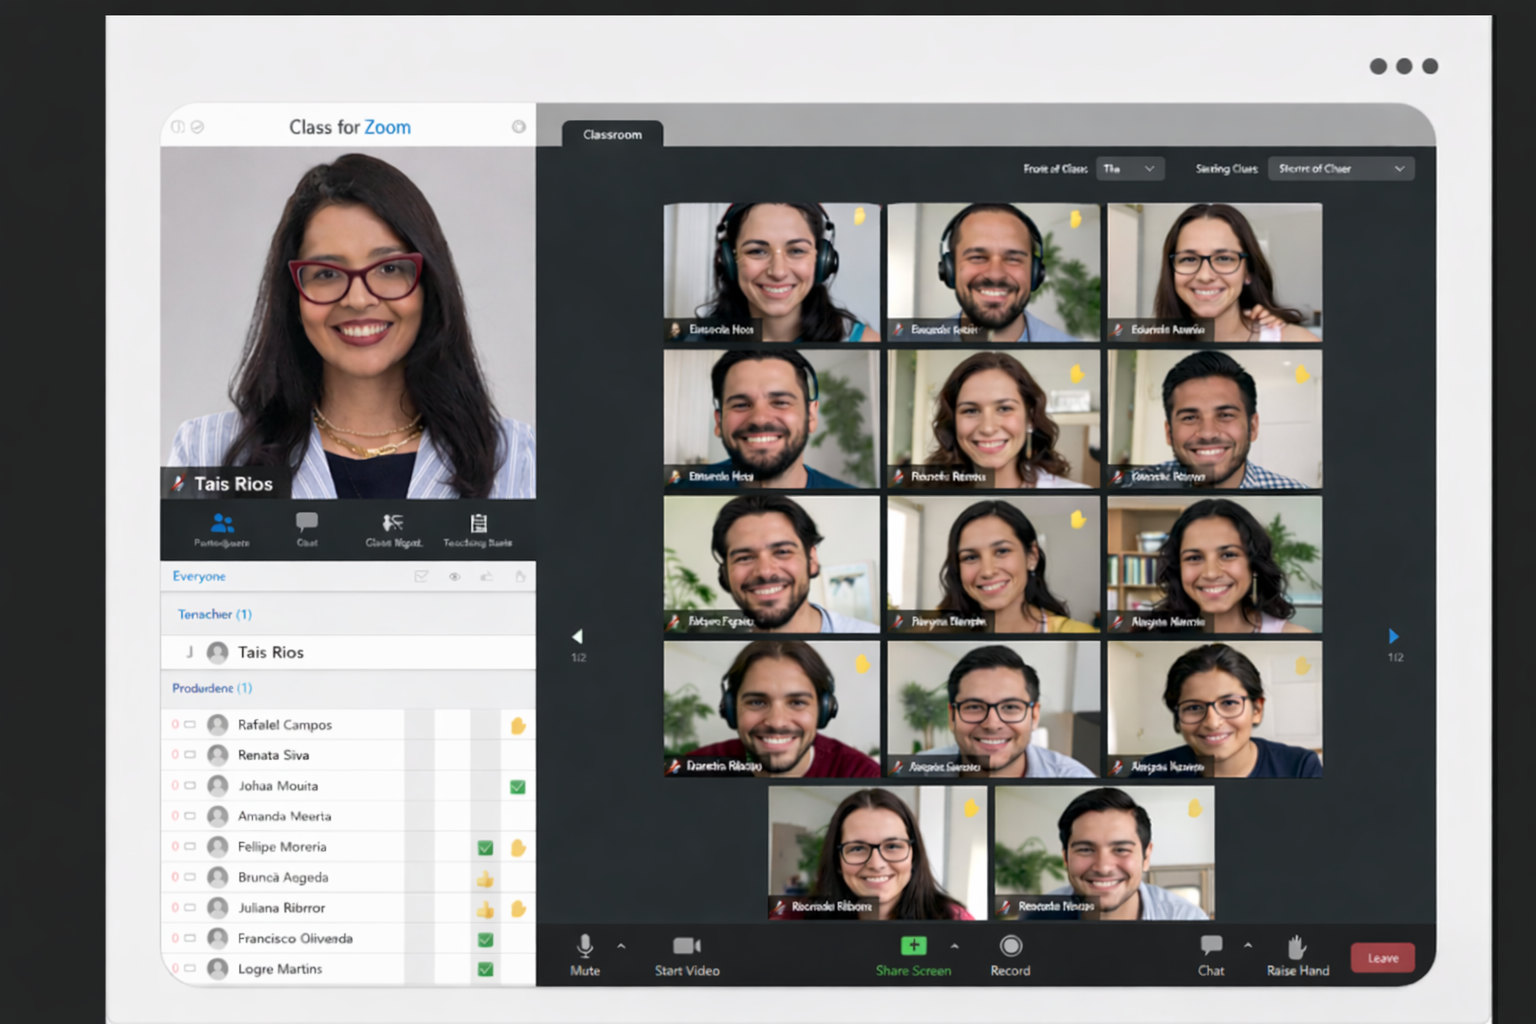This screenshot has width=1536, height=1024.
Task: Open the Participants panel icon
Action: coord(222,523)
